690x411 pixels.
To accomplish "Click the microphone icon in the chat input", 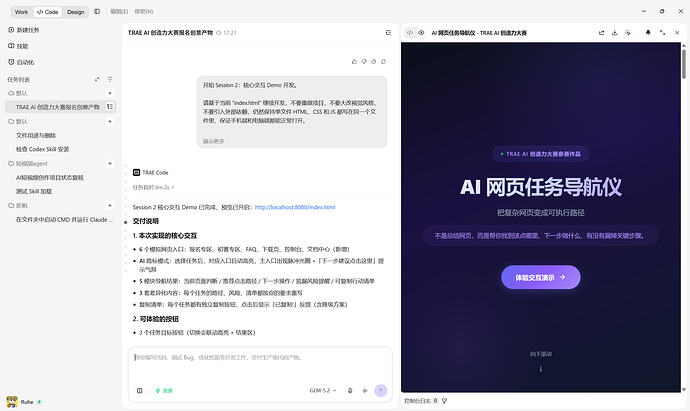I will pos(350,390).
